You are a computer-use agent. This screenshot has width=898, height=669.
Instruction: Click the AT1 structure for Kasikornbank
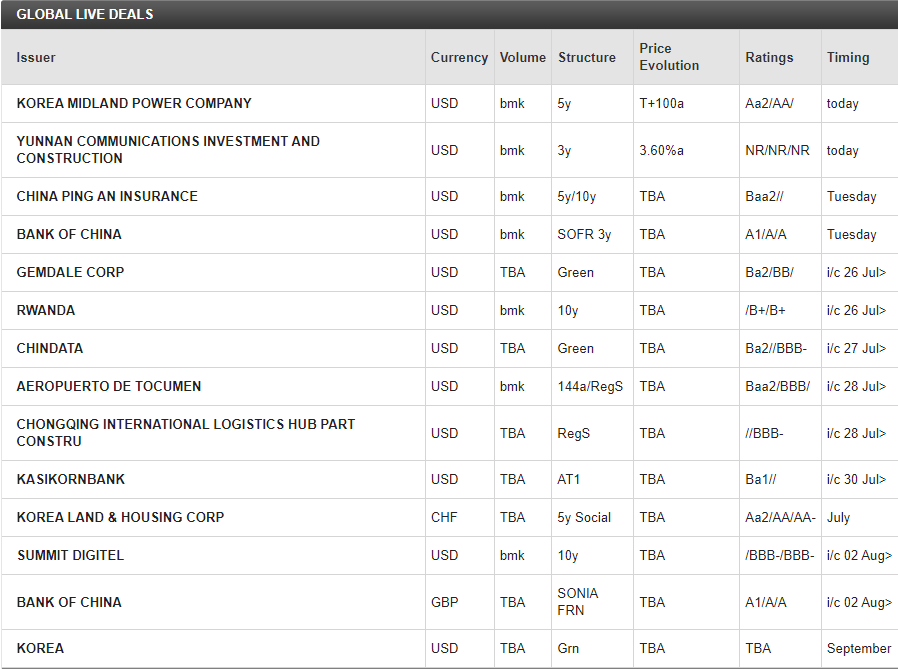point(568,479)
